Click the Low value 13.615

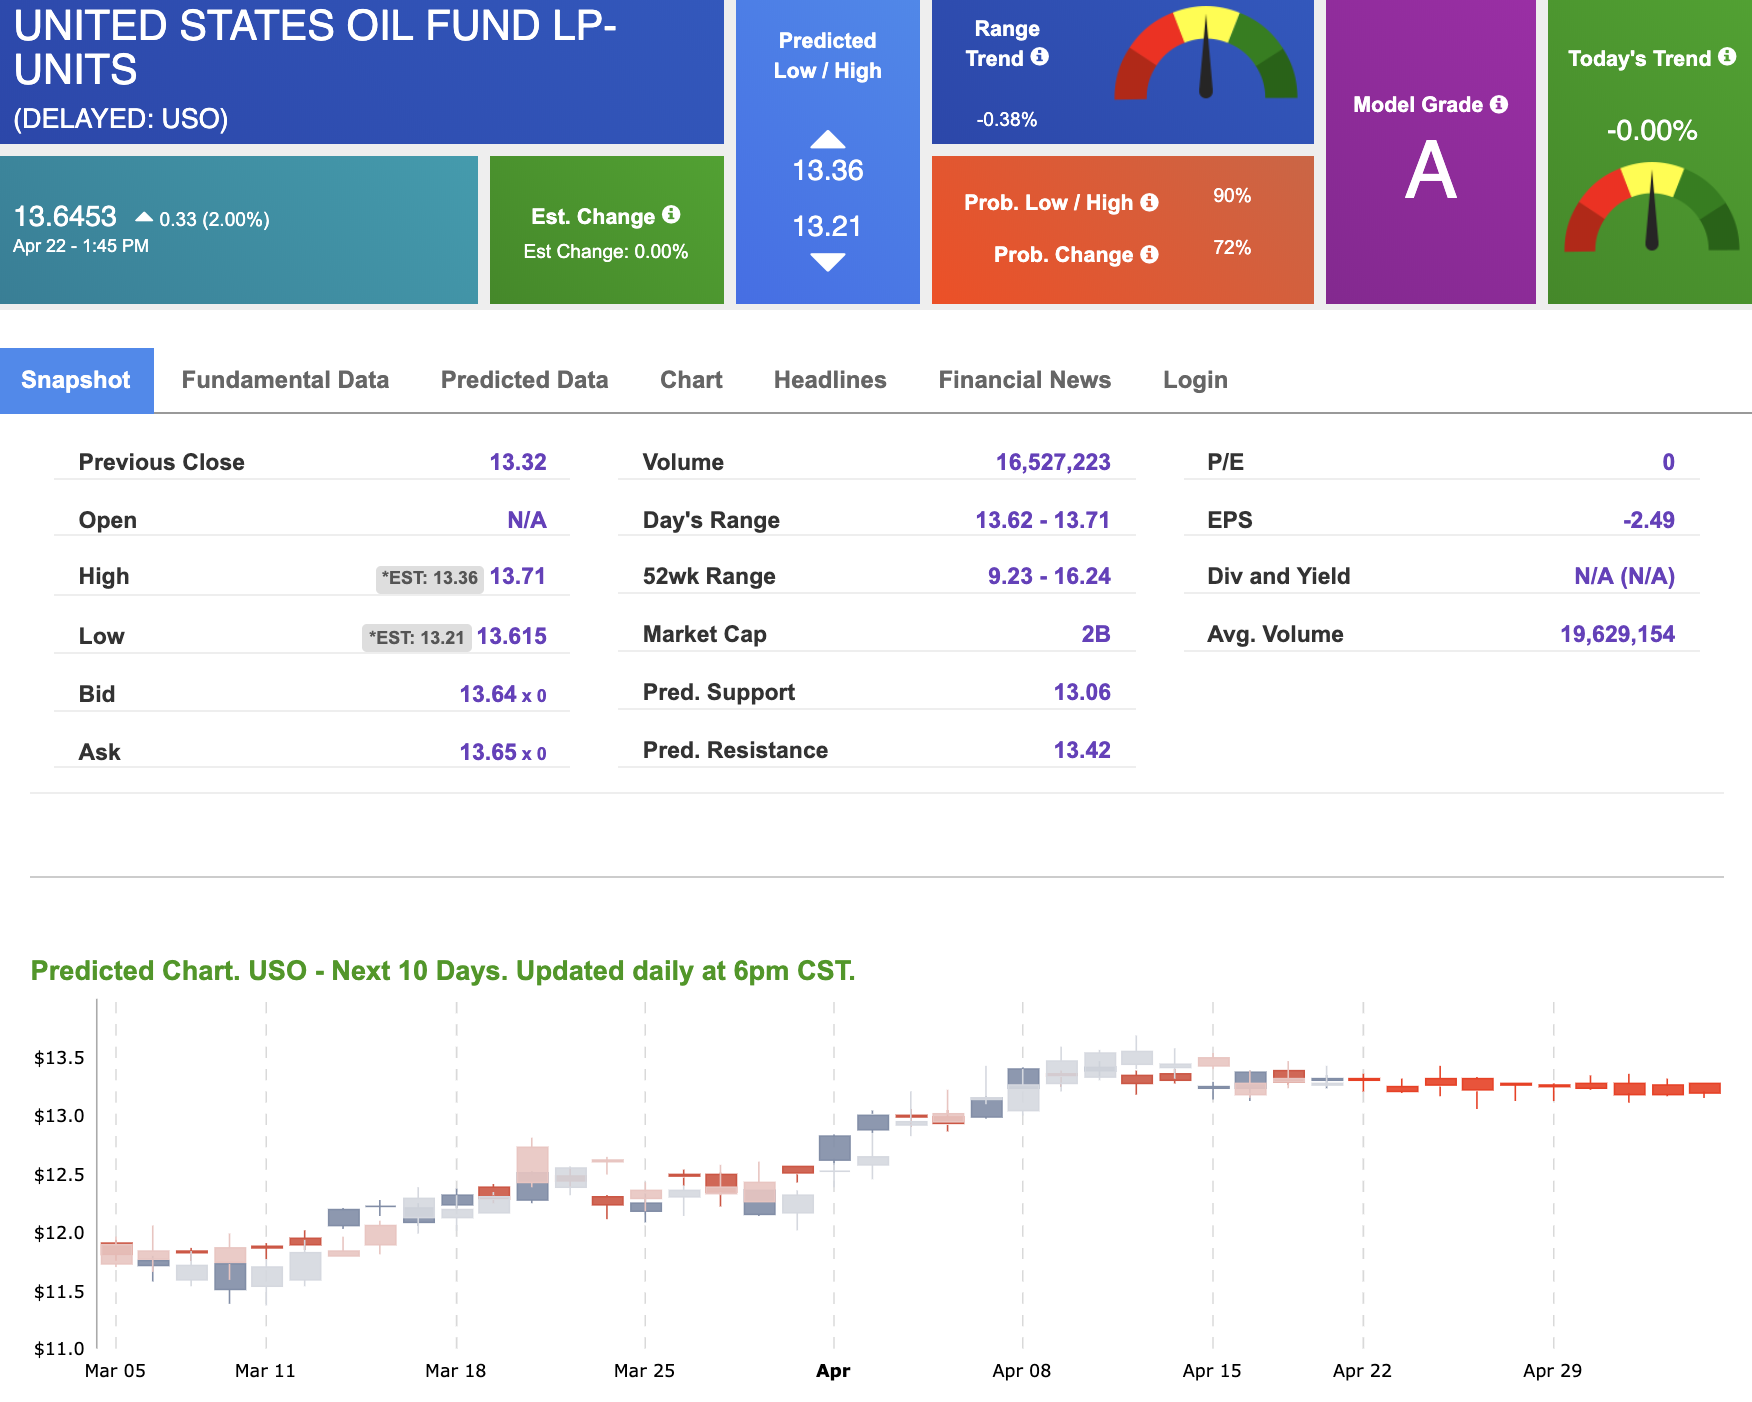pyautogui.click(x=512, y=636)
